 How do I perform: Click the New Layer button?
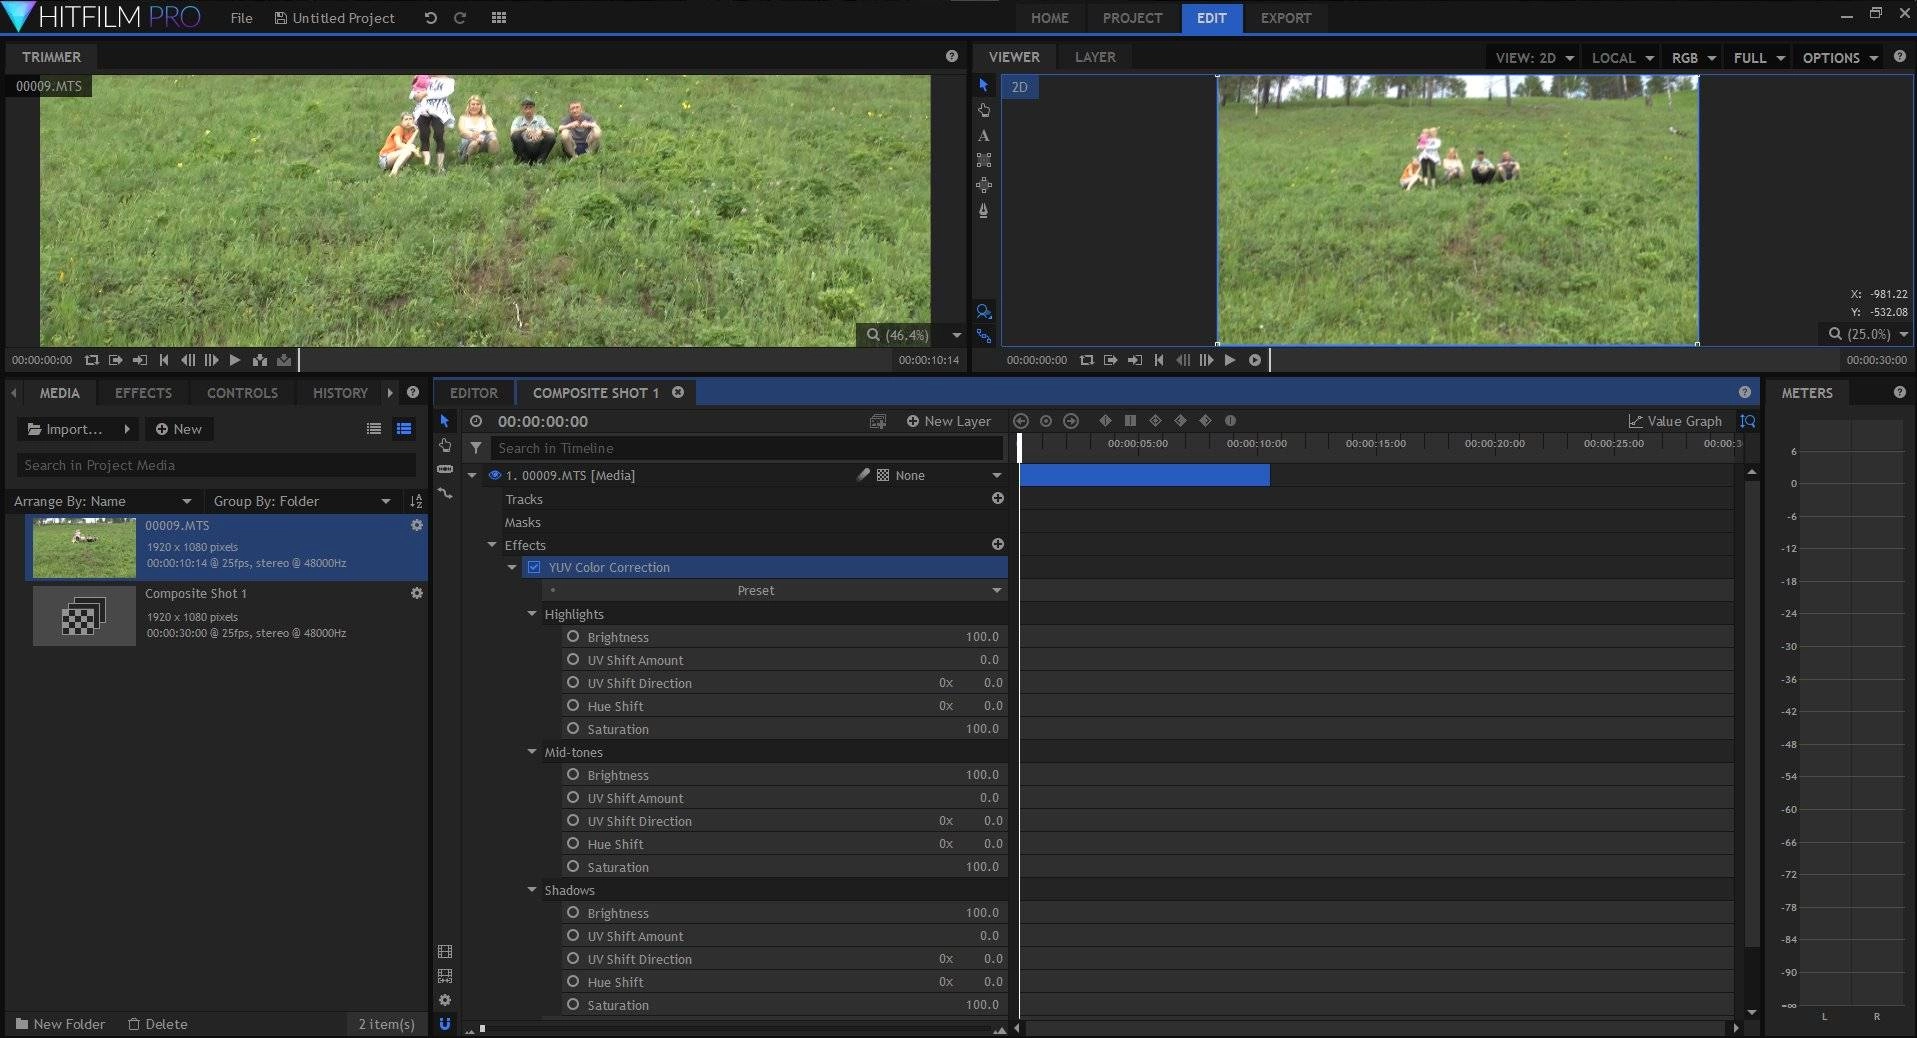tap(948, 421)
